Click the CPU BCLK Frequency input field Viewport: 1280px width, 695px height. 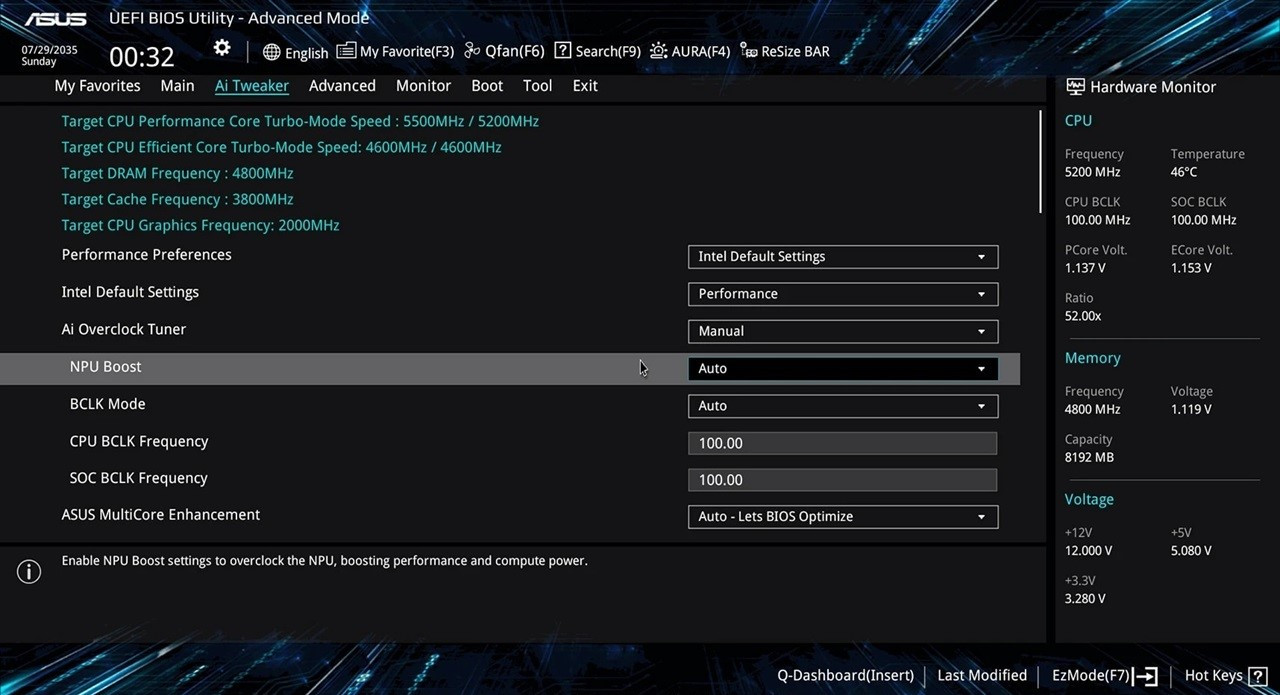[x=843, y=443]
